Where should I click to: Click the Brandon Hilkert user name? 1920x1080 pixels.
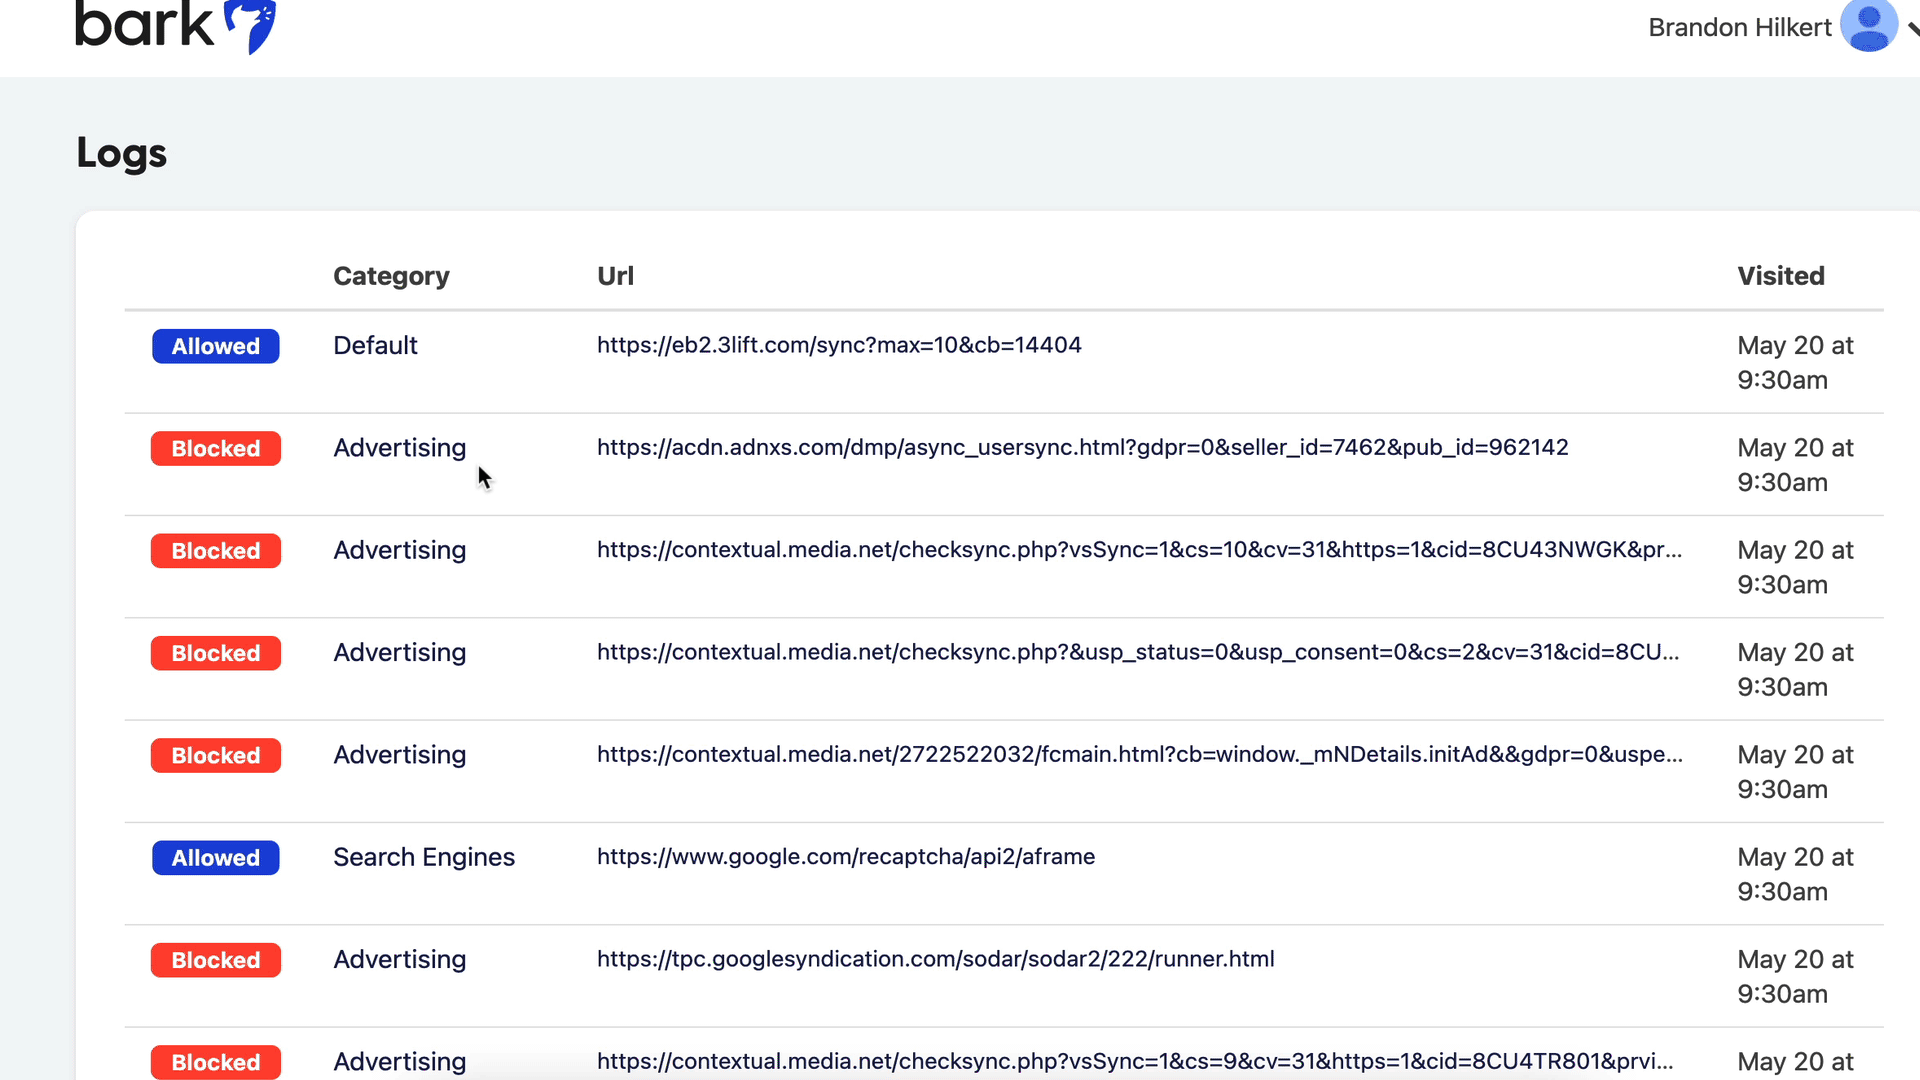(x=1739, y=28)
